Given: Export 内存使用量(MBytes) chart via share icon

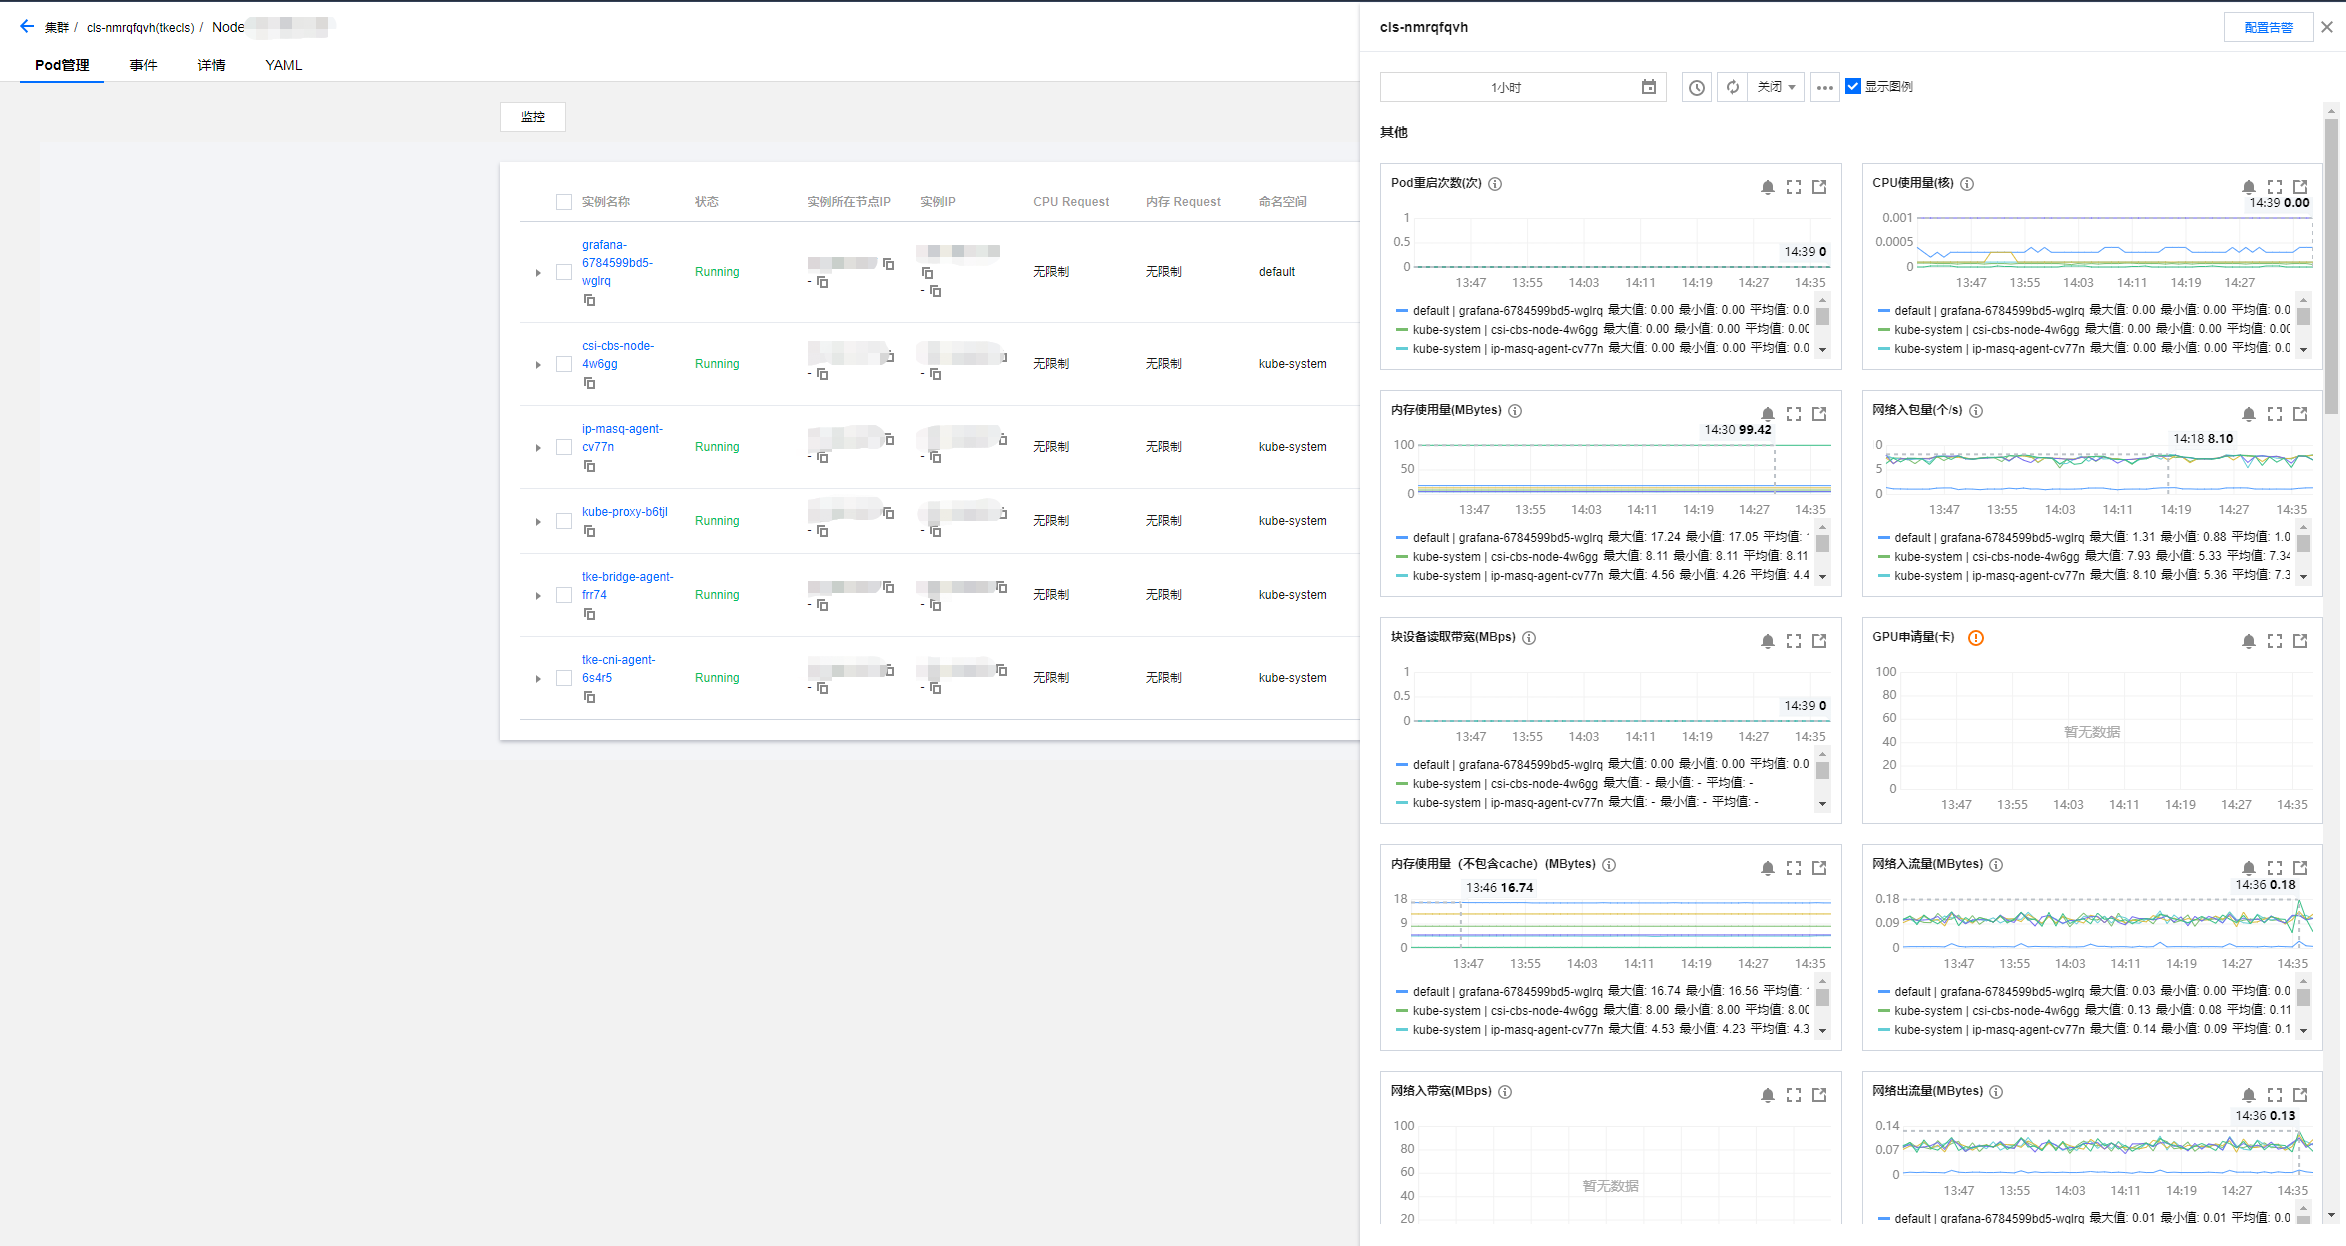Looking at the screenshot, I should (1819, 414).
